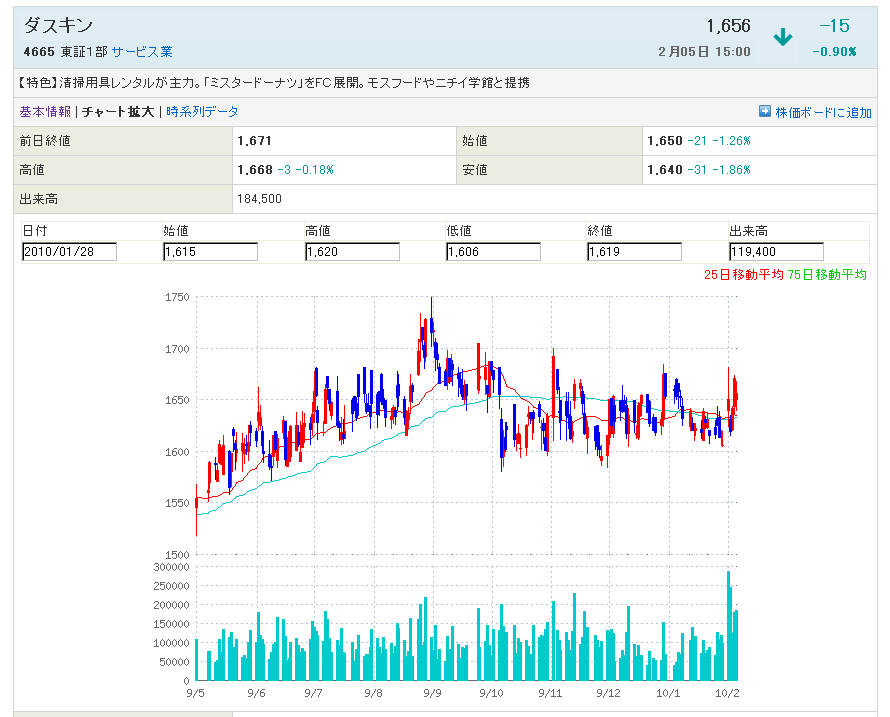This screenshot has height=717, width=890.
Task: Select the チャート拡大 tab
Action: (118, 112)
